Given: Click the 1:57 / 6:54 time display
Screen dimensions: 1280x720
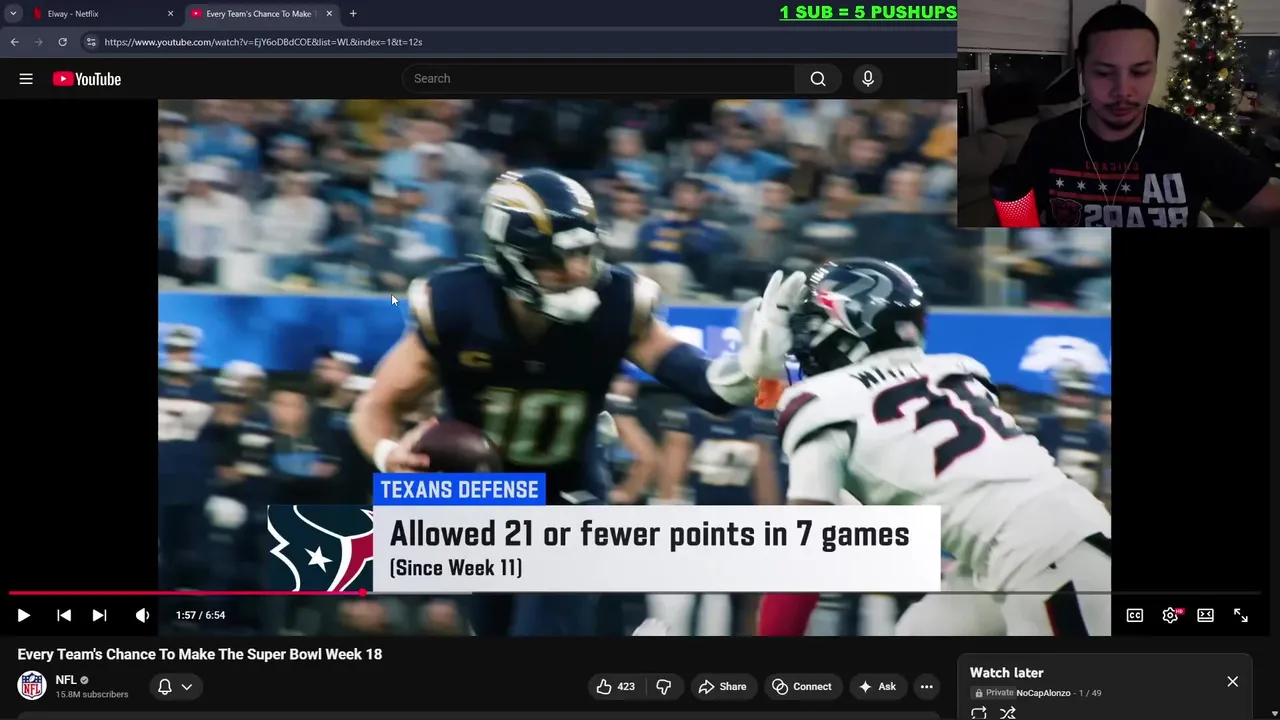Looking at the screenshot, I should click(200, 615).
